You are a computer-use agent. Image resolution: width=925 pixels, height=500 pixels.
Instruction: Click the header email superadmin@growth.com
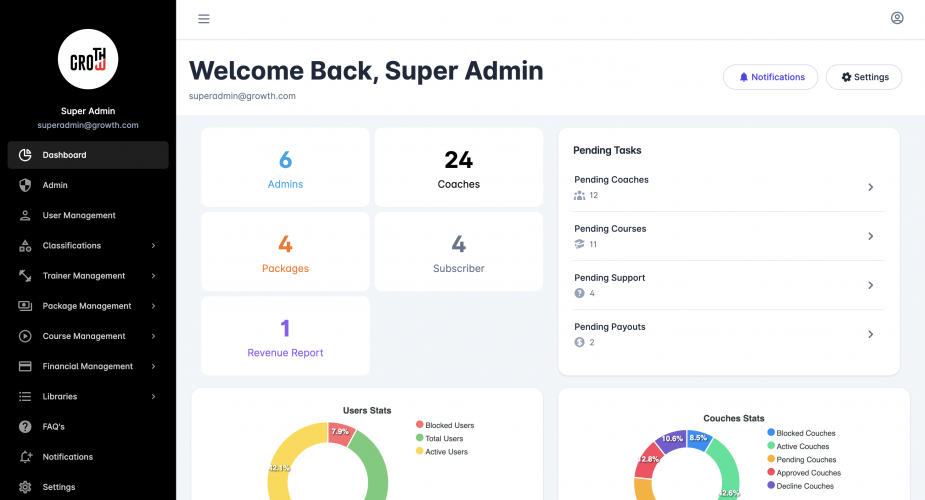point(242,96)
